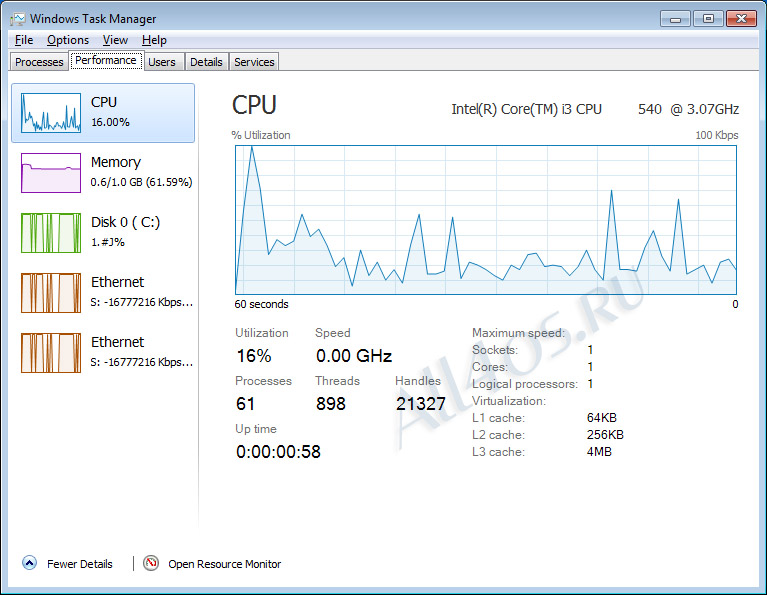Click the 60 seconds graph label
This screenshot has width=767, height=595.
tap(262, 304)
